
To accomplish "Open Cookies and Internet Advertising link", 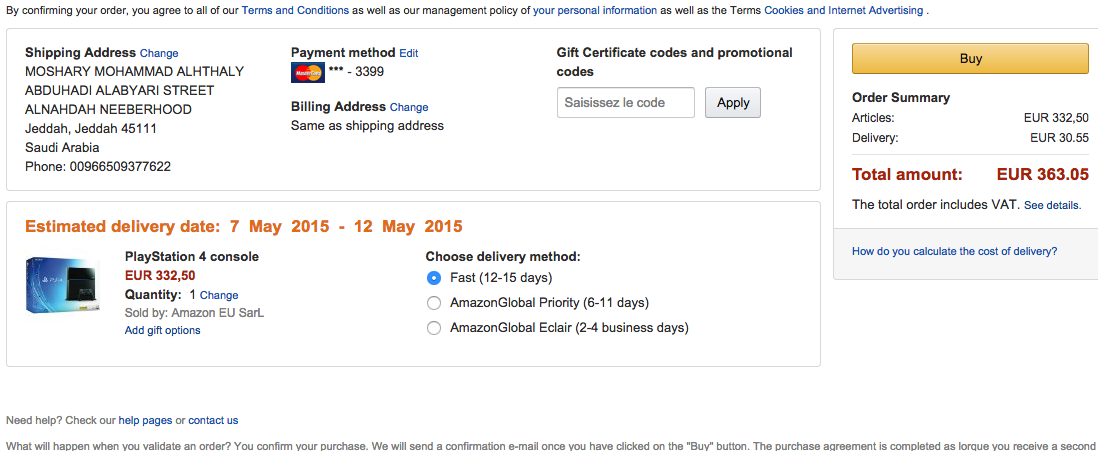I will (843, 10).
